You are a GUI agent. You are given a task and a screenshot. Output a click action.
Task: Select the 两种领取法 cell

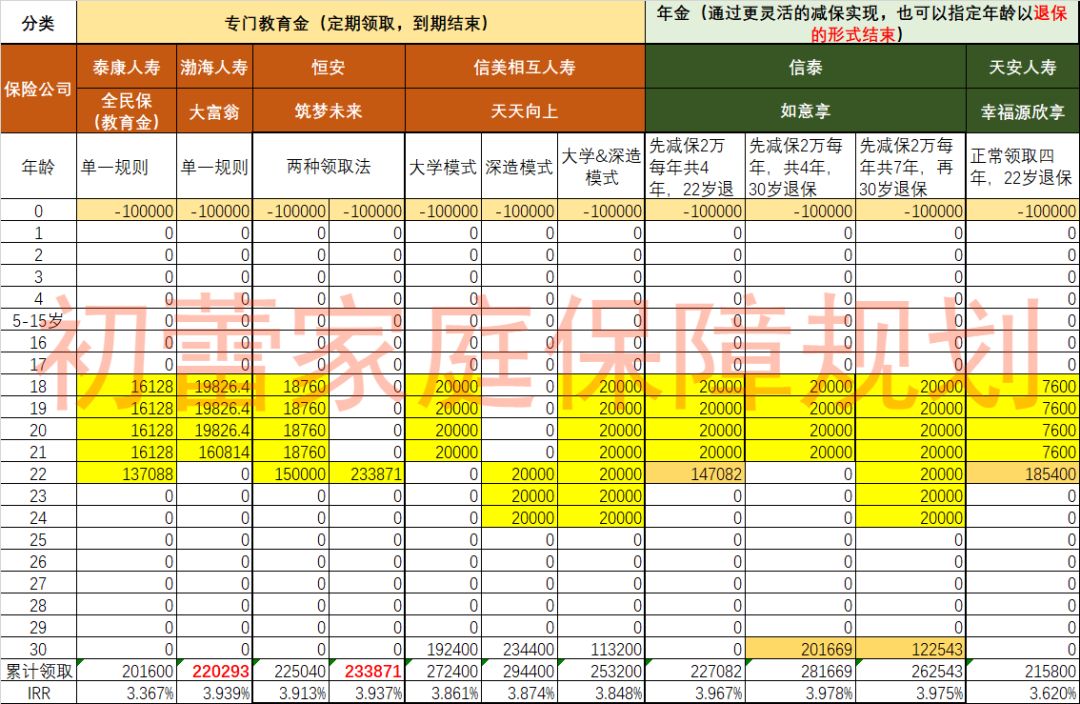click(x=329, y=167)
